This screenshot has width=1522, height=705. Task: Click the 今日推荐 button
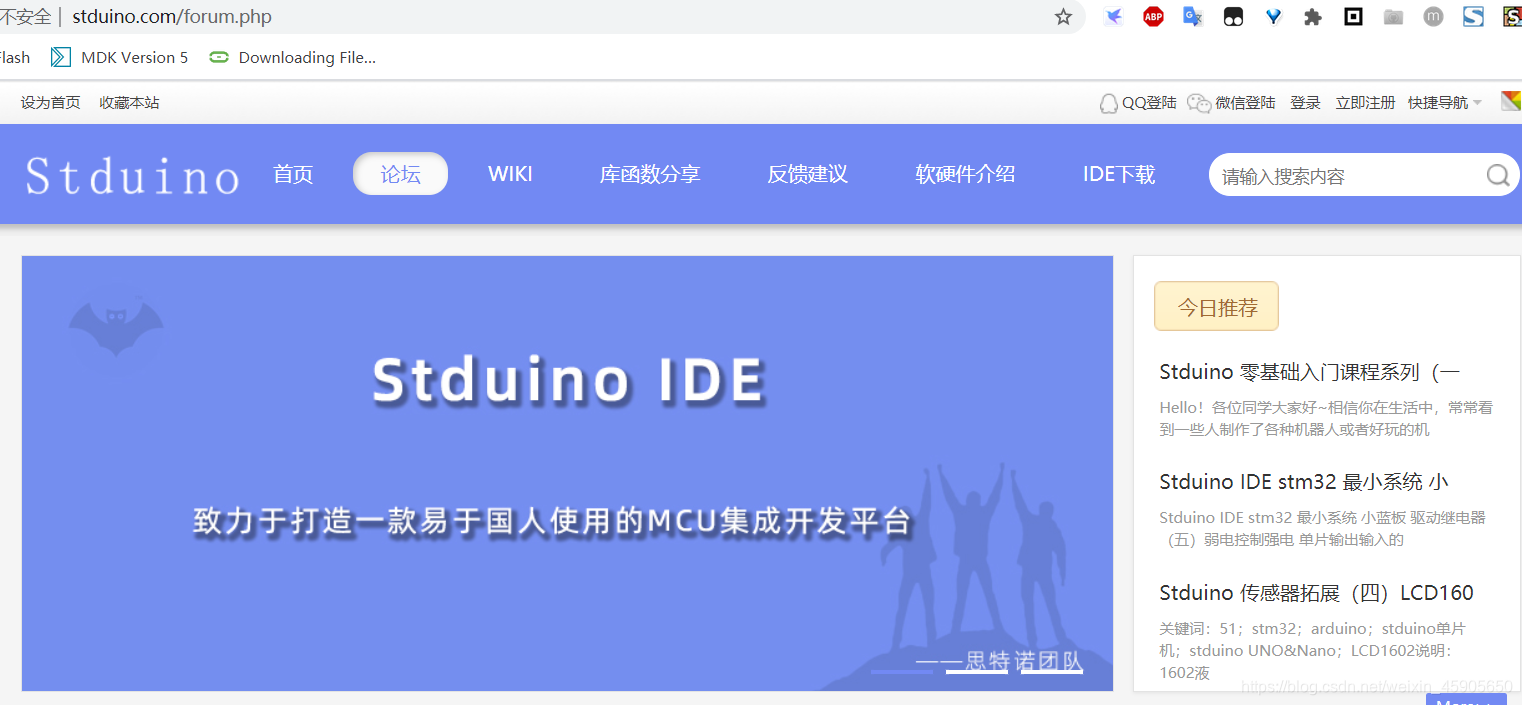(1216, 306)
